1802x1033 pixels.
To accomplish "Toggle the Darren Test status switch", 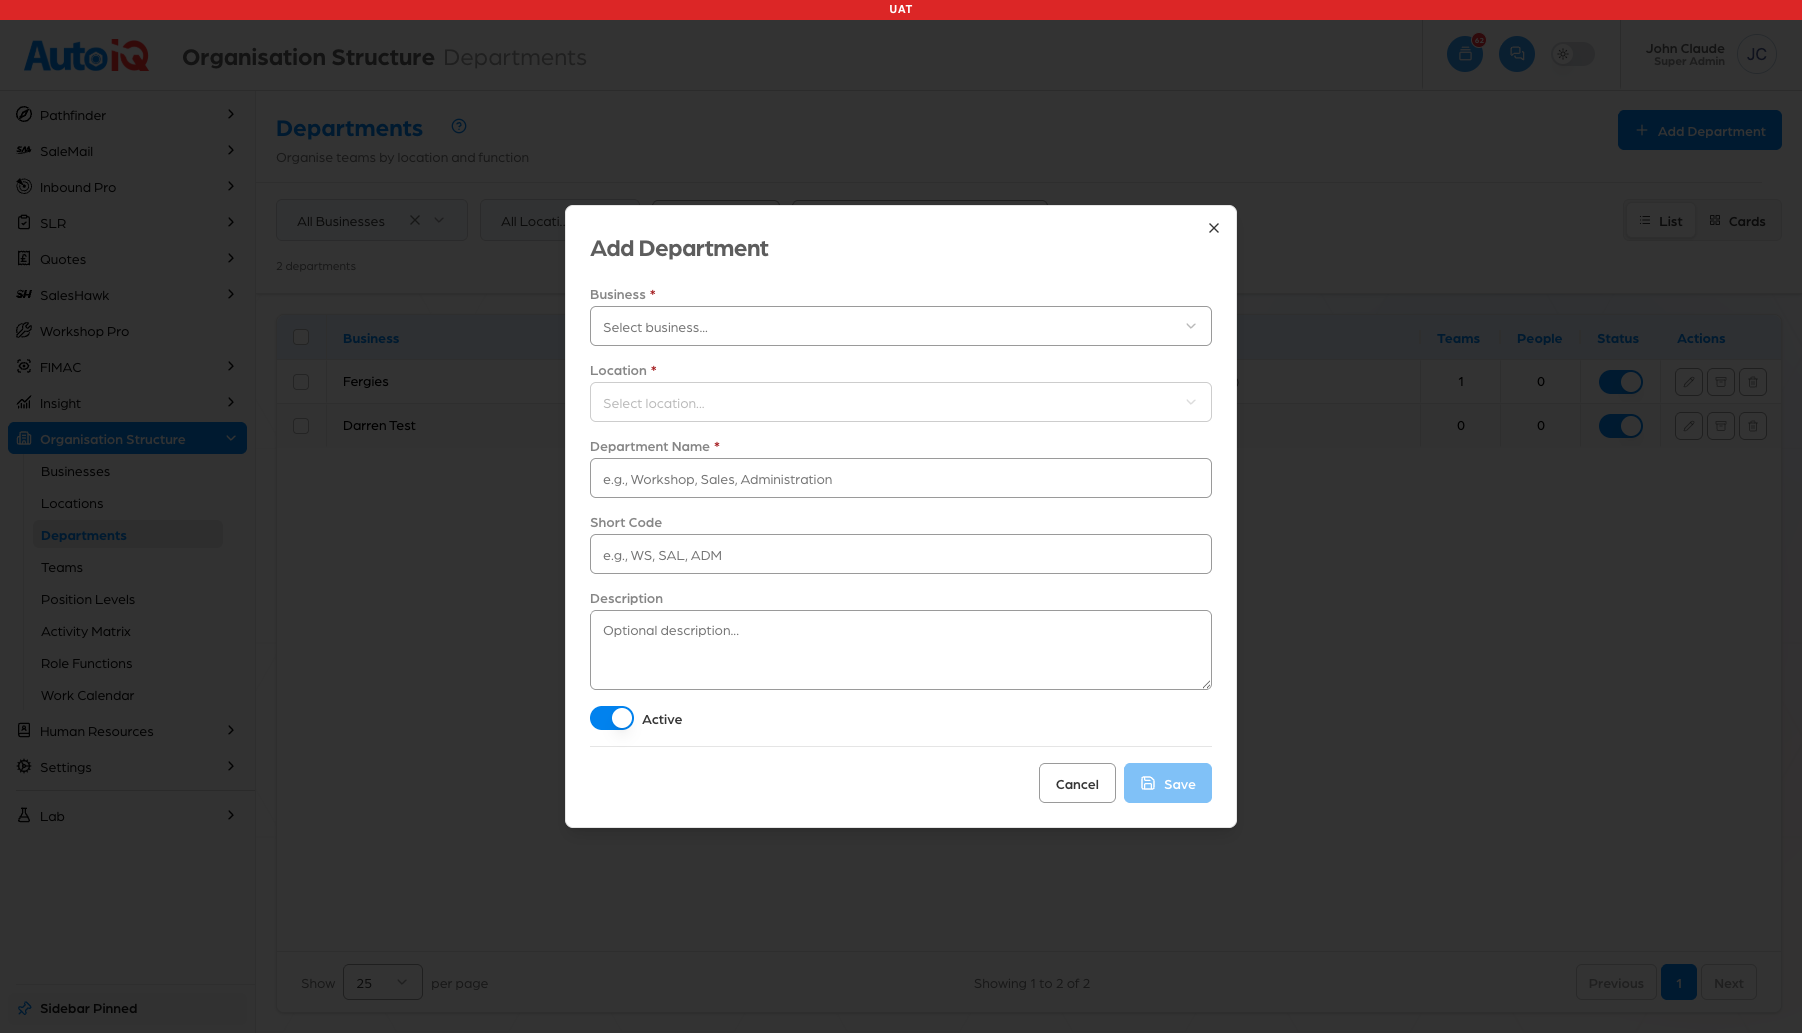I will point(1621,426).
